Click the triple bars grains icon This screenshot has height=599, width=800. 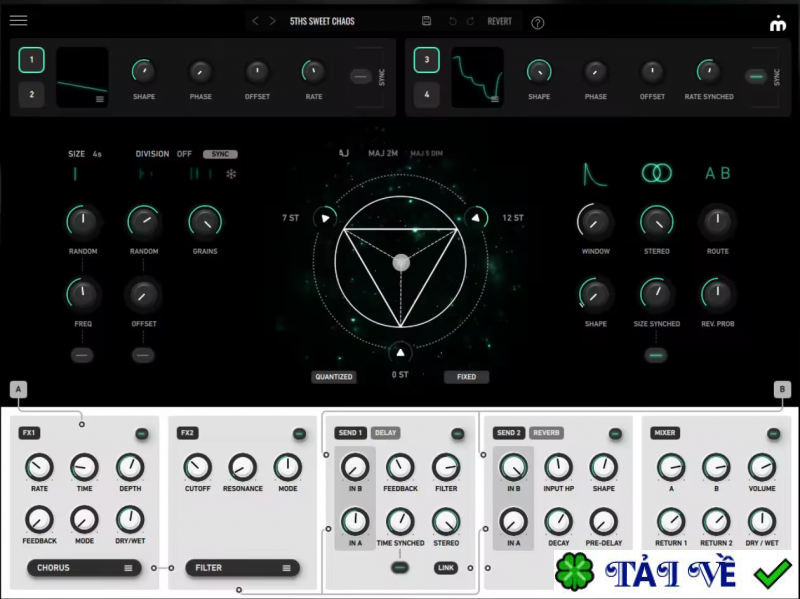point(201,174)
